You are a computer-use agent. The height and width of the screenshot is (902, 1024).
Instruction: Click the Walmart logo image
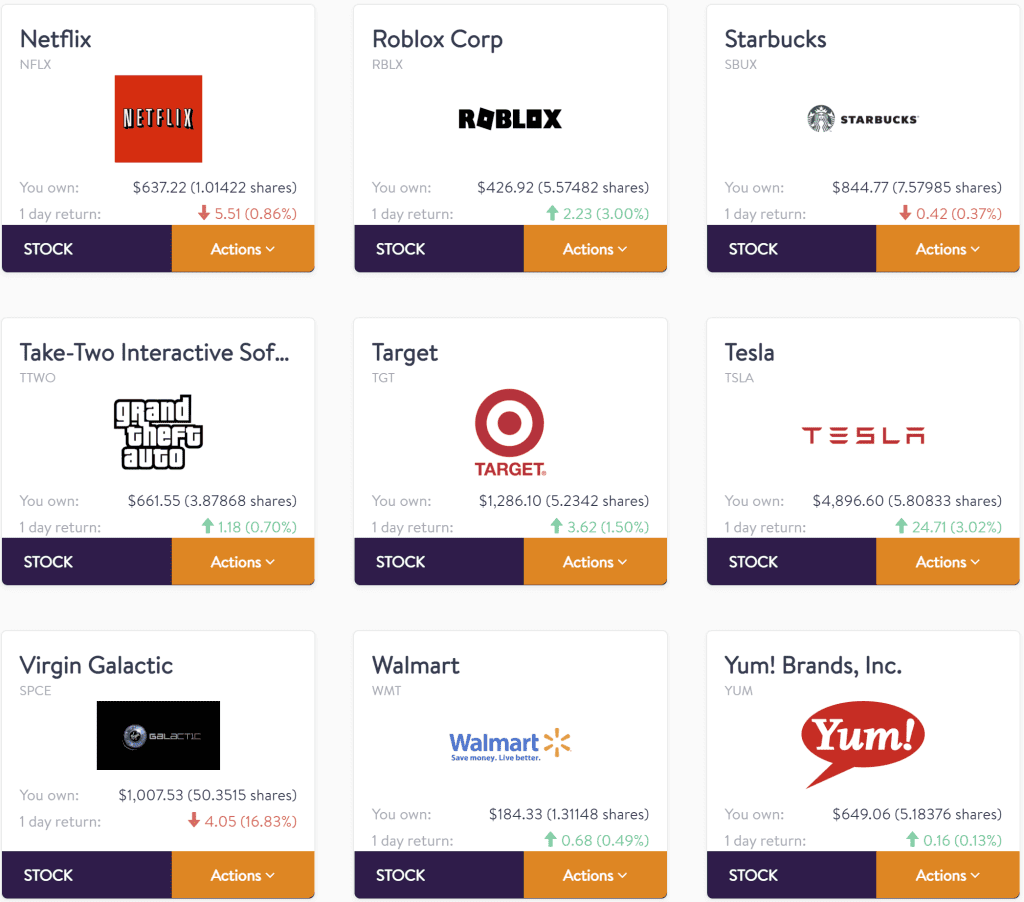click(x=510, y=745)
